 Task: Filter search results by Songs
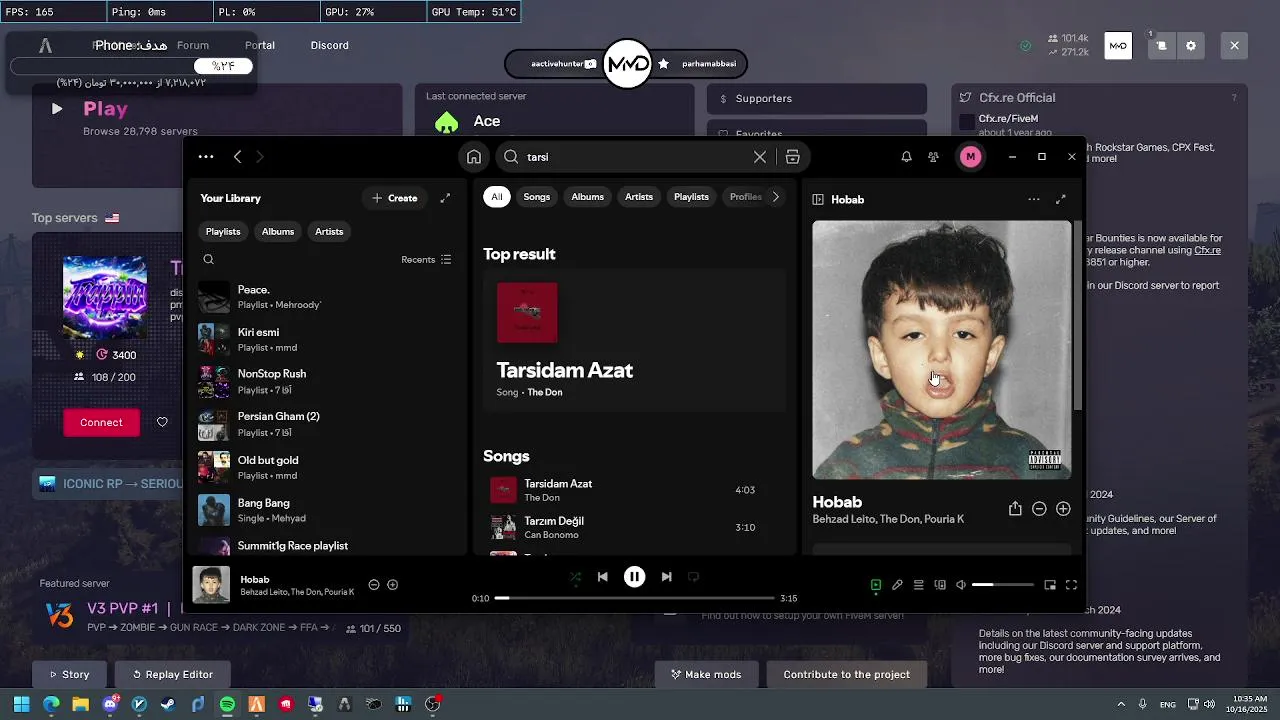coord(537,197)
